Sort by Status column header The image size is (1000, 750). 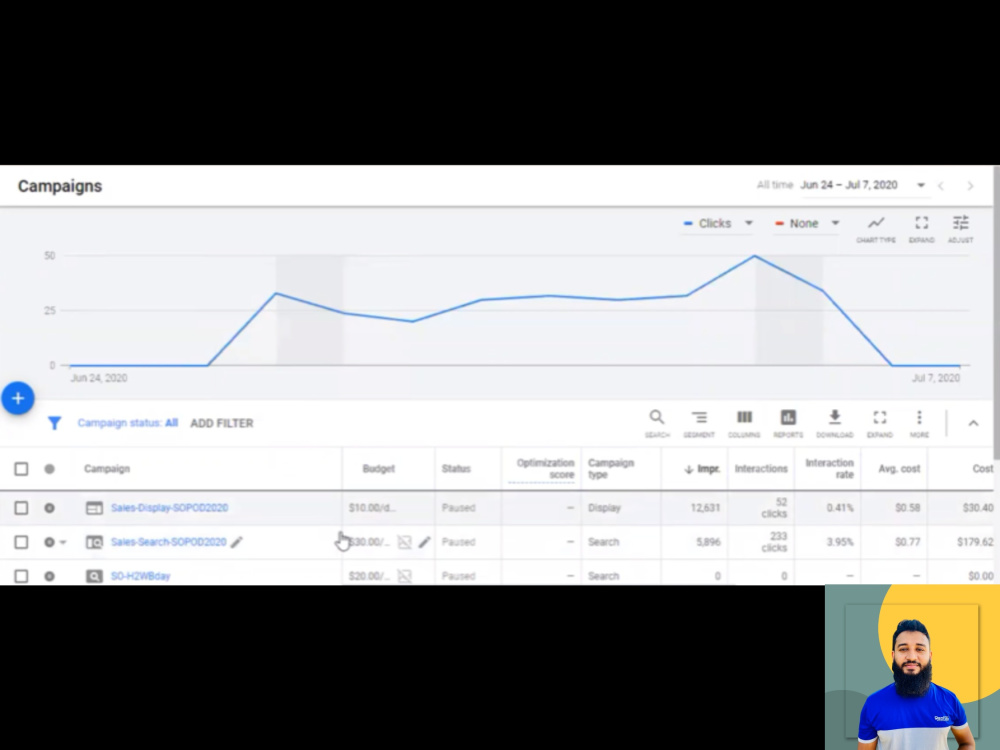[456, 469]
